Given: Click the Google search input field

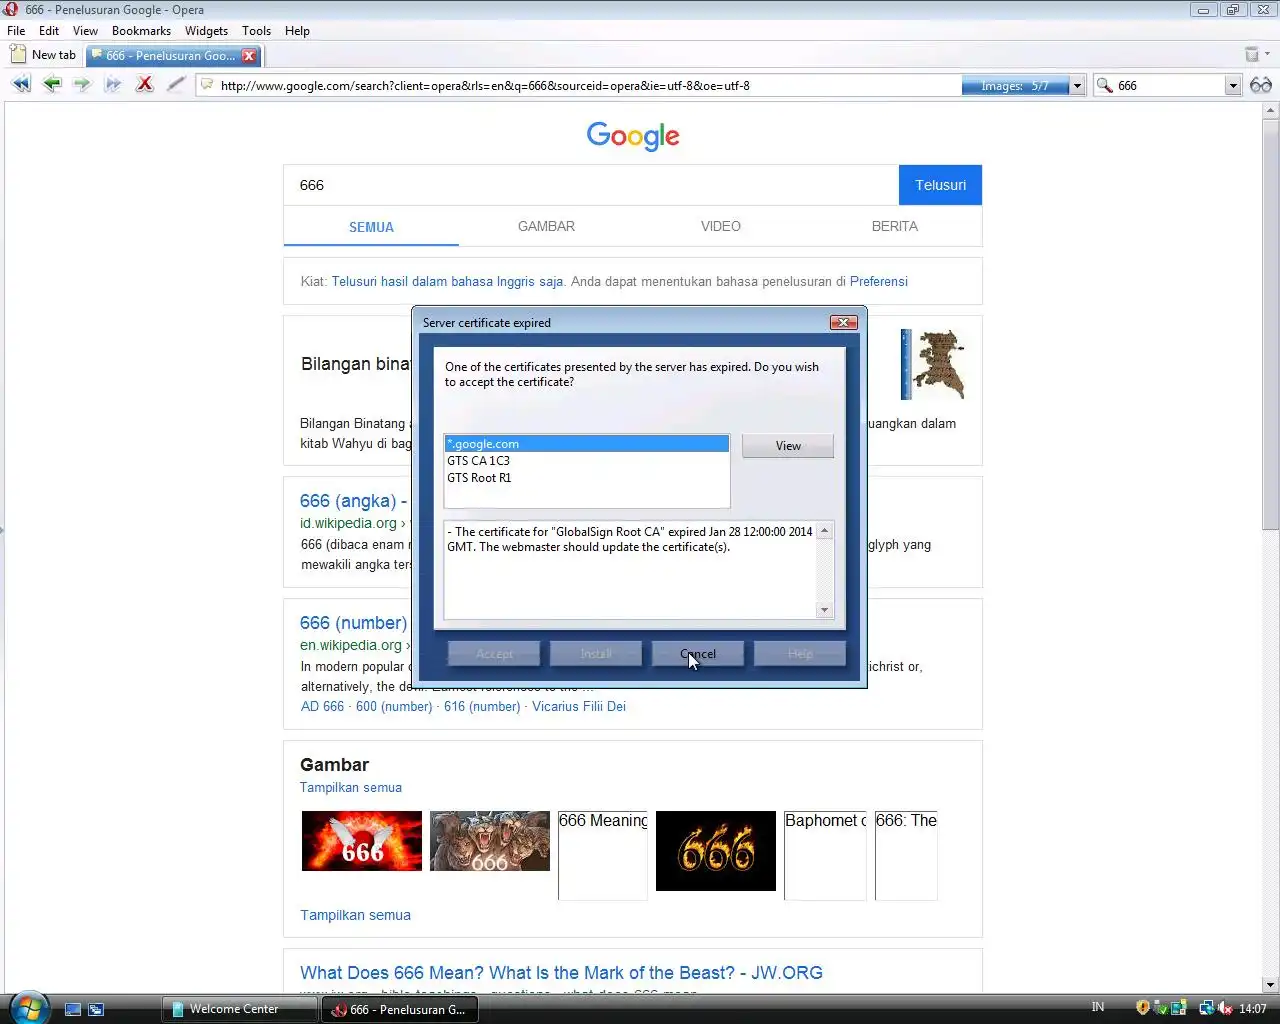Looking at the screenshot, I should tap(591, 185).
